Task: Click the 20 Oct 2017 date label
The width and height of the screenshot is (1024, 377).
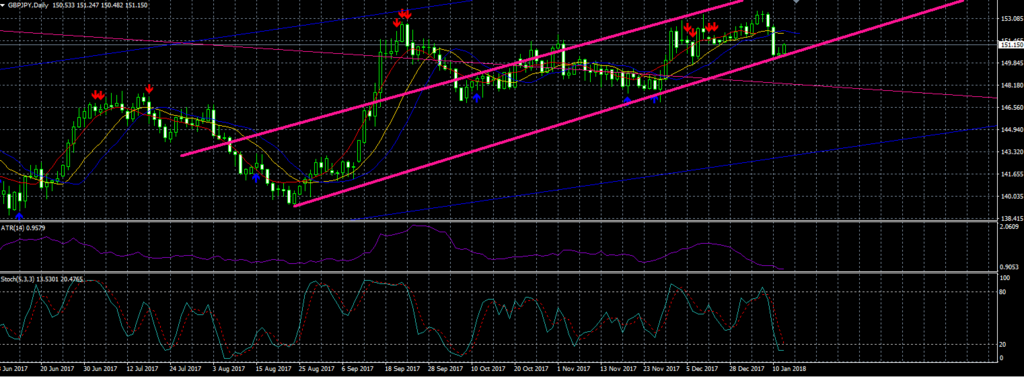Action: point(530,369)
